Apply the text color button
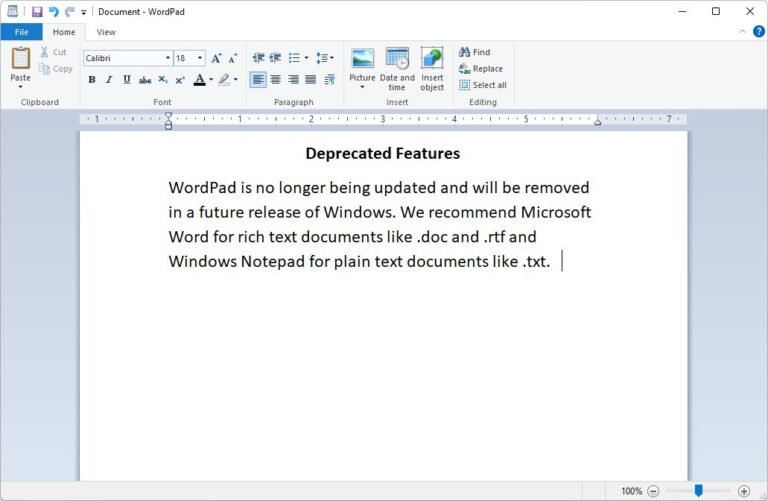Screen dimensions: 768x501 tap(199, 80)
